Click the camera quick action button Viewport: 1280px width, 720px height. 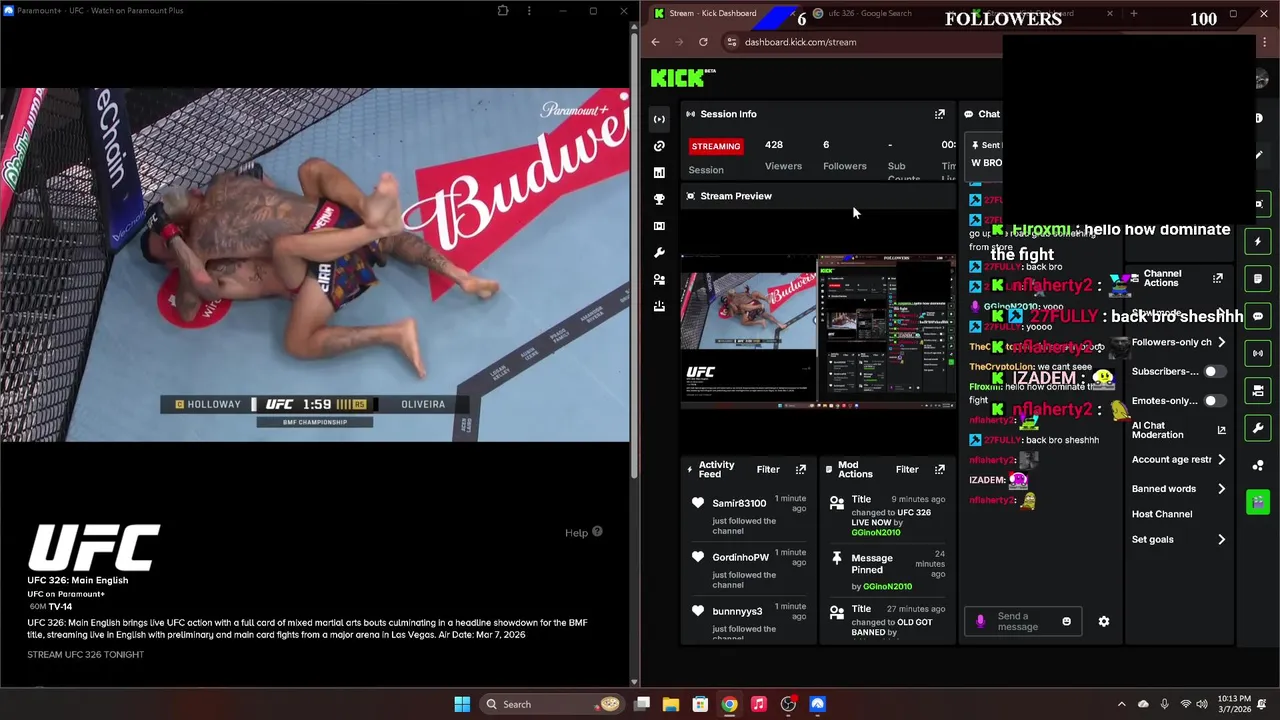click(1258, 390)
